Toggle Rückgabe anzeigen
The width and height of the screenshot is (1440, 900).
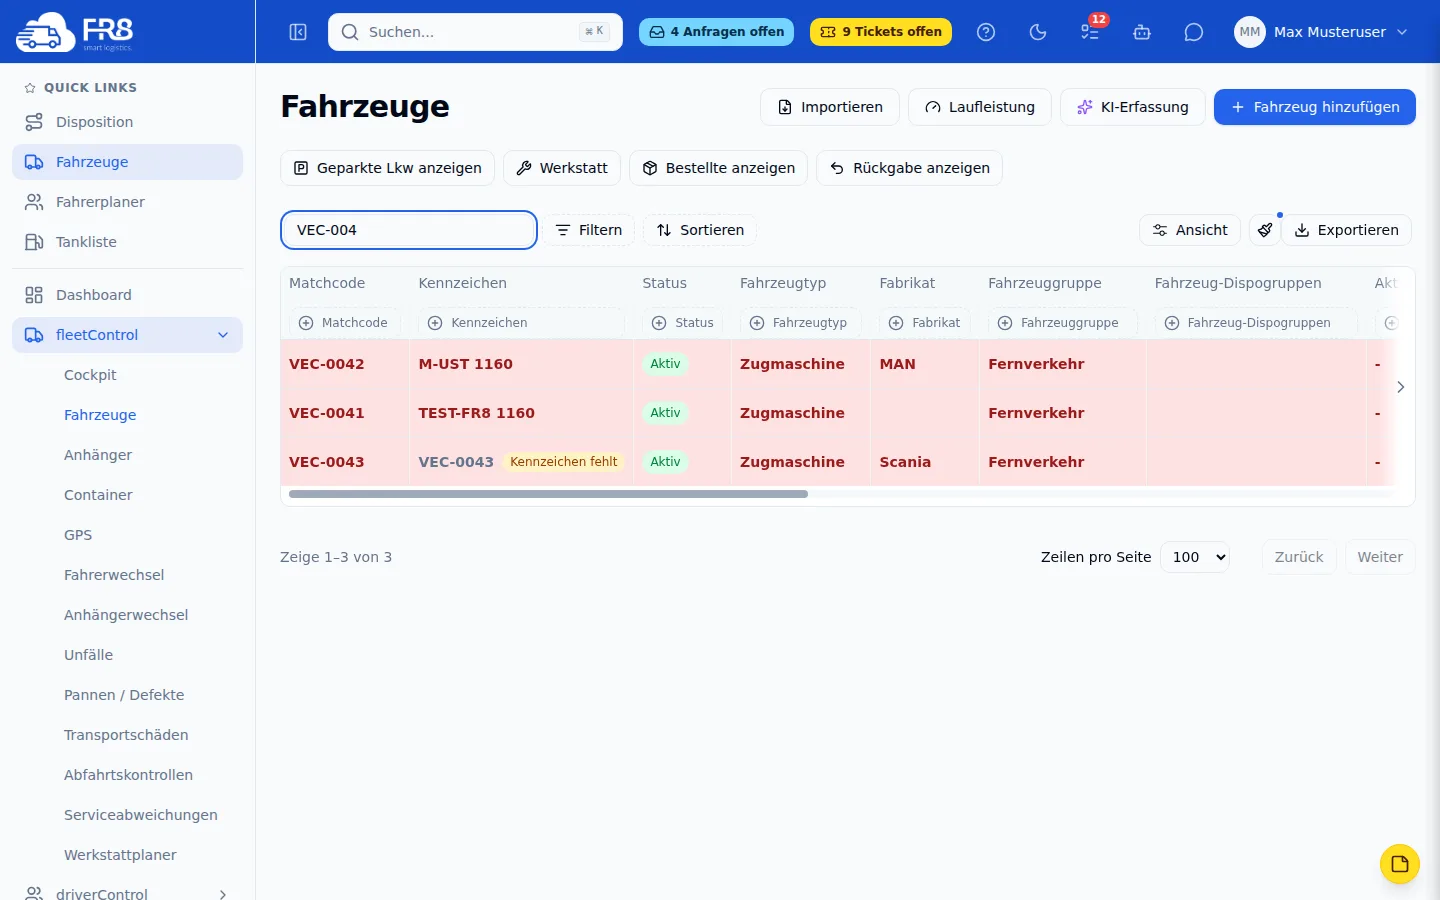pos(910,168)
